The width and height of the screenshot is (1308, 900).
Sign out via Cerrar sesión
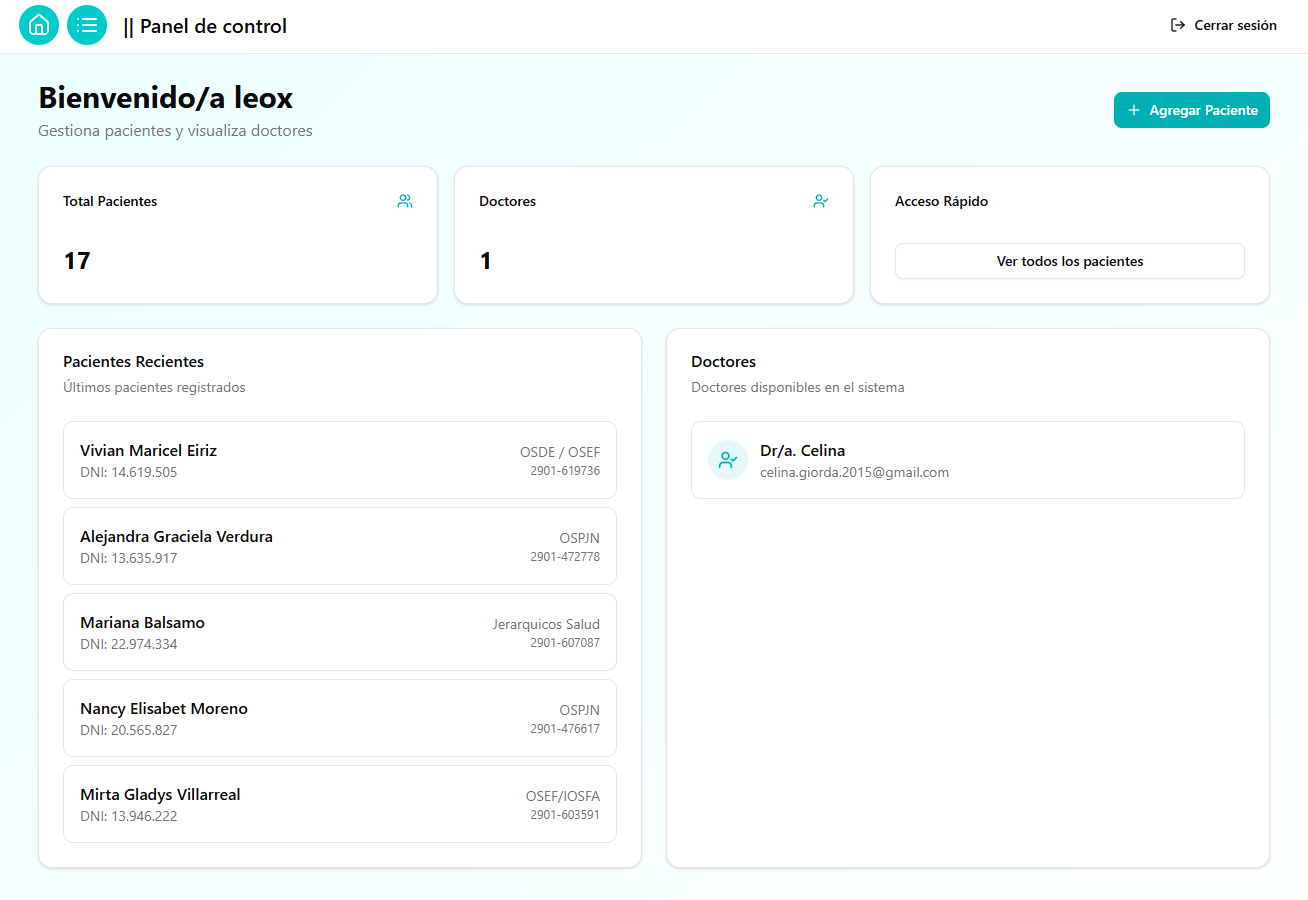pyautogui.click(x=1234, y=25)
